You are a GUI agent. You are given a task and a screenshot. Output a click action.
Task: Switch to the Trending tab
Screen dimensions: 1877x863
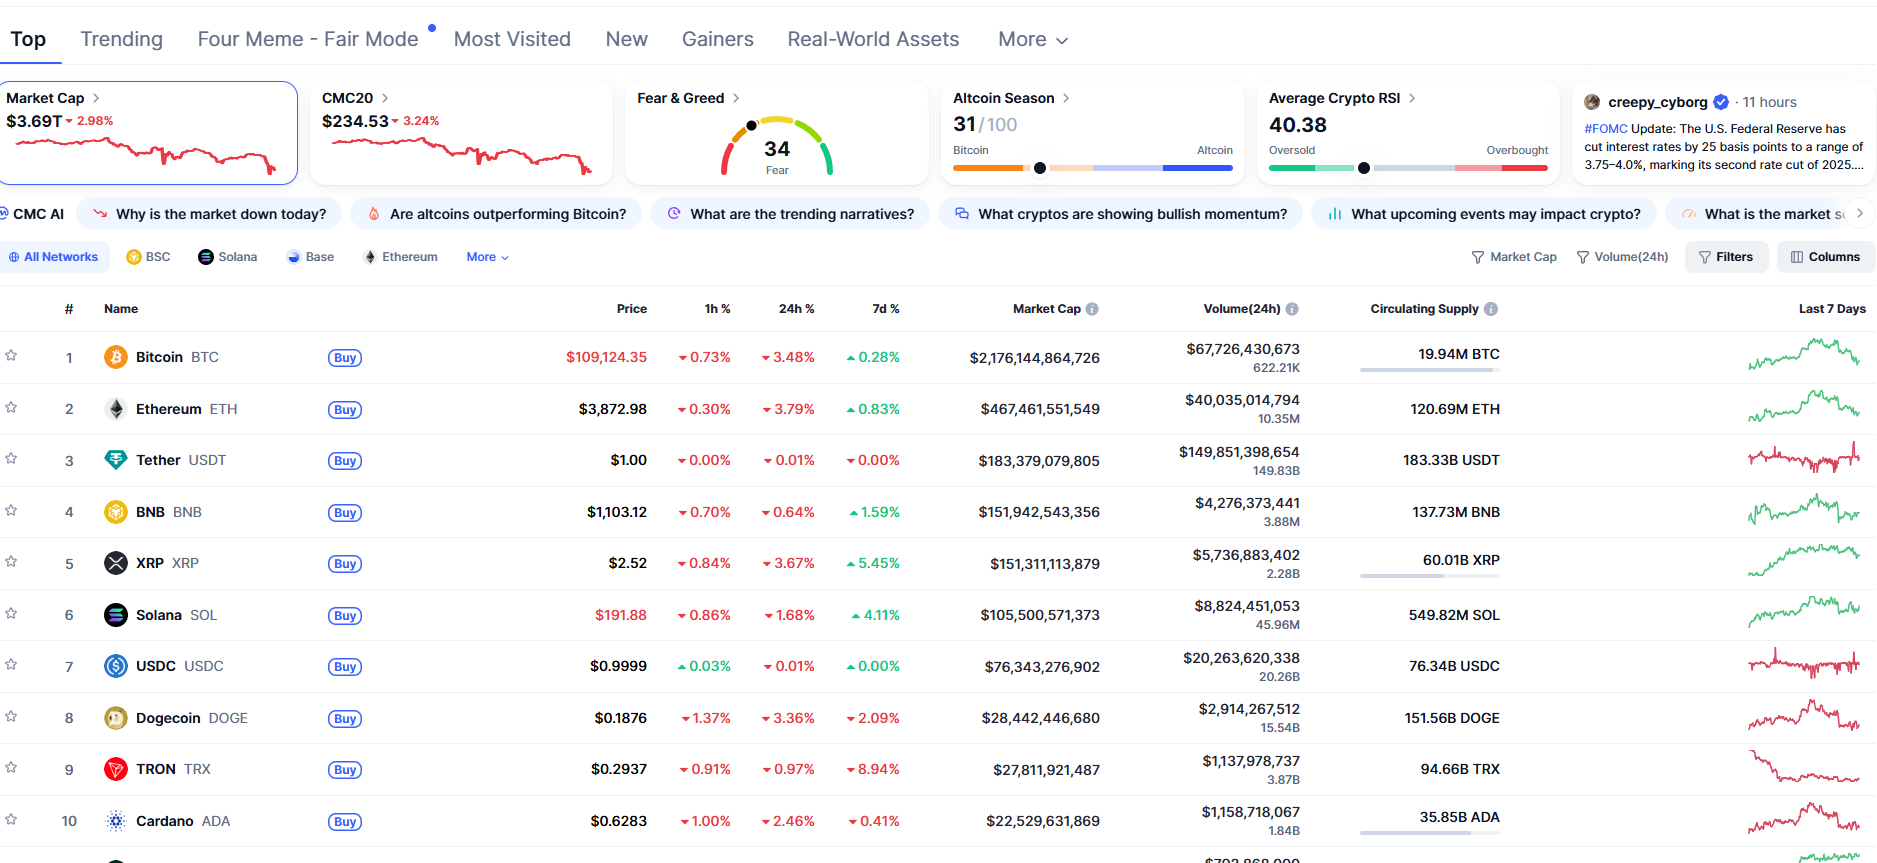(121, 39)
